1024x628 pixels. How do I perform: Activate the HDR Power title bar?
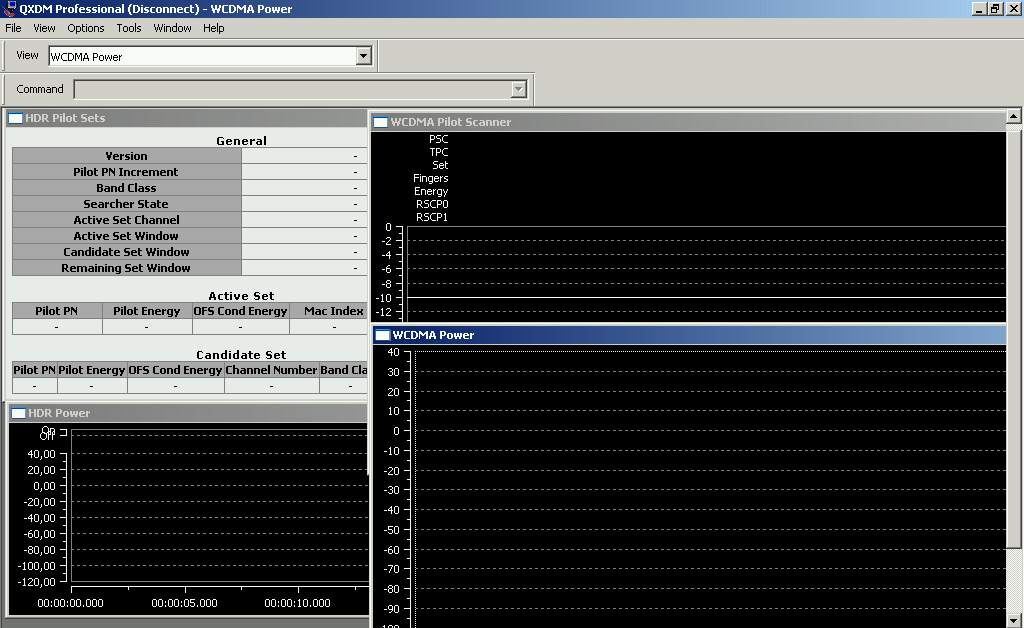[x=188, y=413]
